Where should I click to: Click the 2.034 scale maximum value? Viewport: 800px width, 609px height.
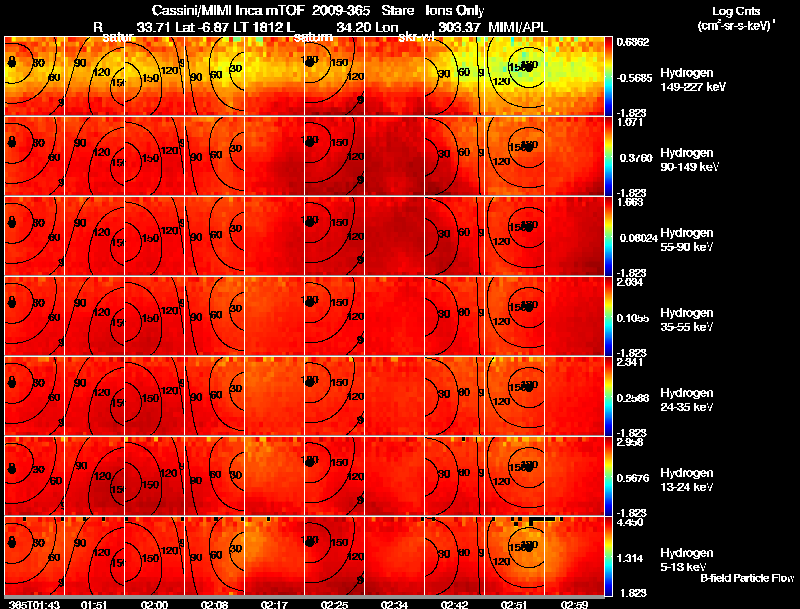pos(630,283)
